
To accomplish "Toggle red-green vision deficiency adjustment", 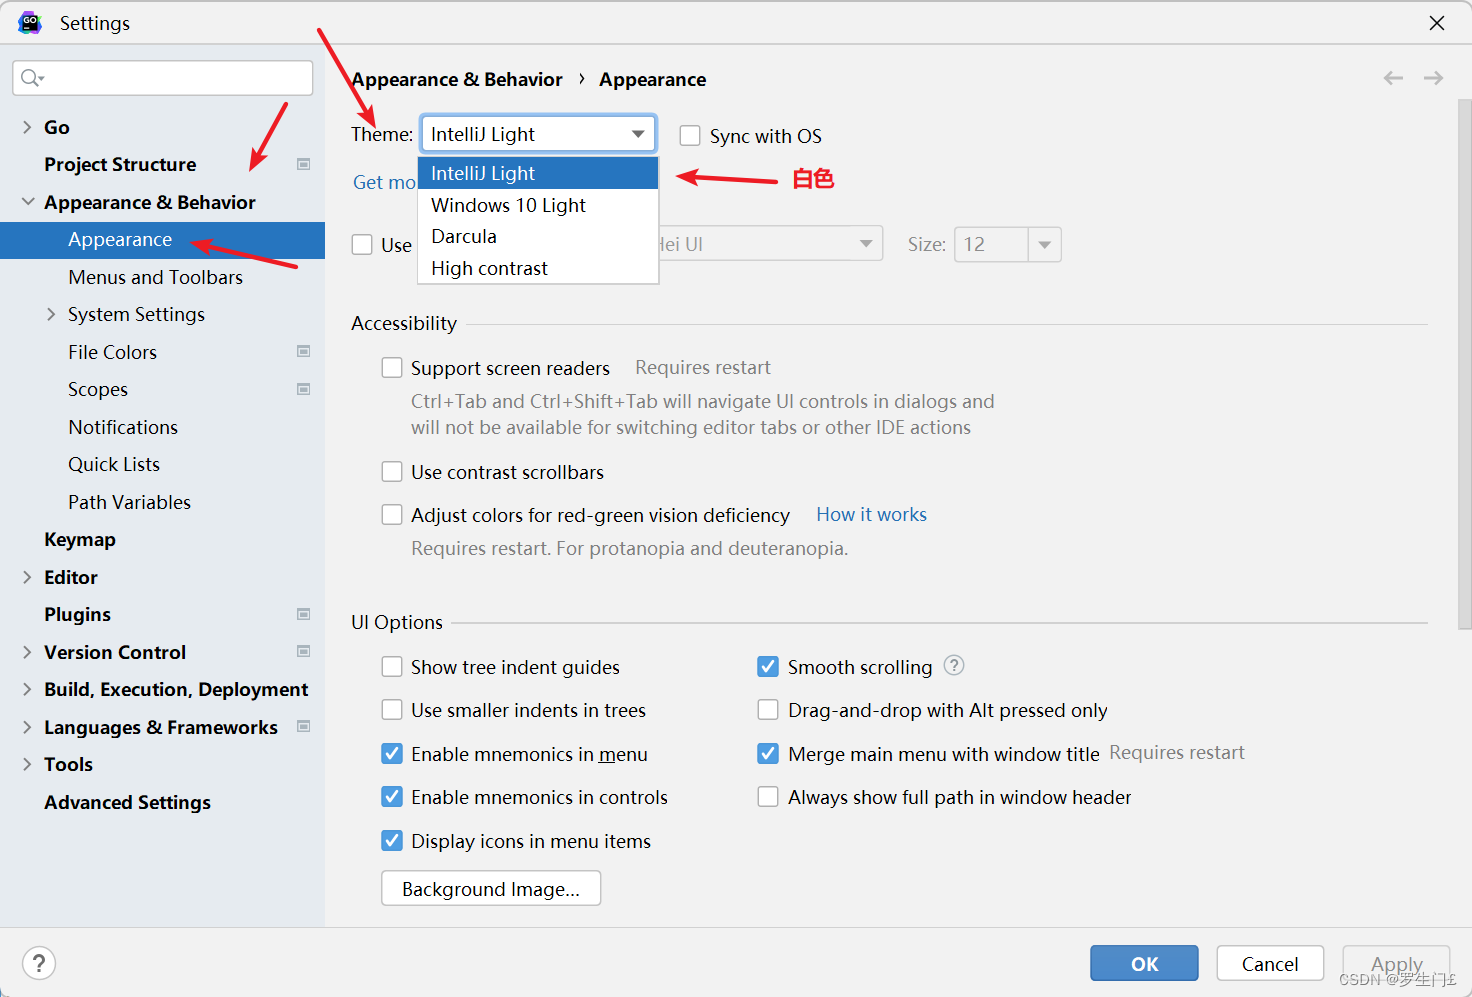I will pos(392,515).
